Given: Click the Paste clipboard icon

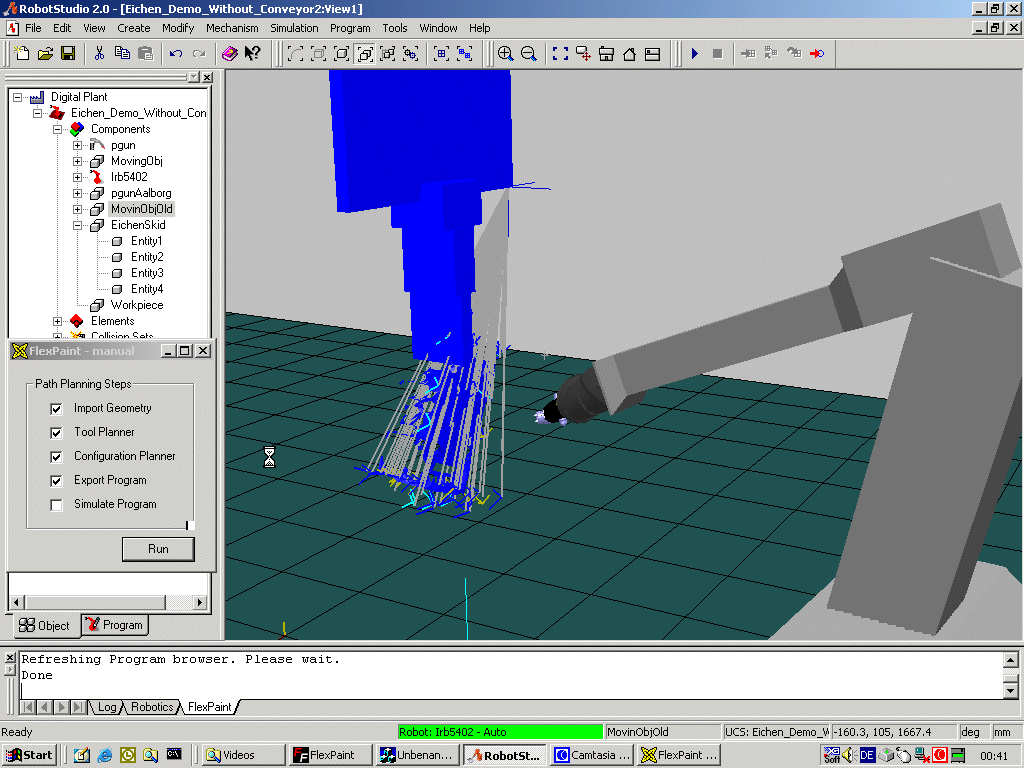Looking at the screenshot, I should pos(145,54).
